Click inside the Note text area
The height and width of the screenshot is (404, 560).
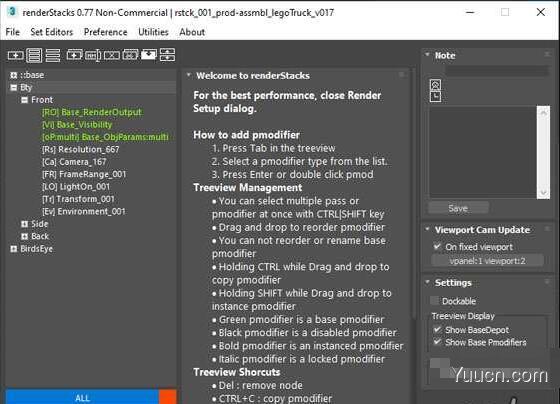coord(482,152)
